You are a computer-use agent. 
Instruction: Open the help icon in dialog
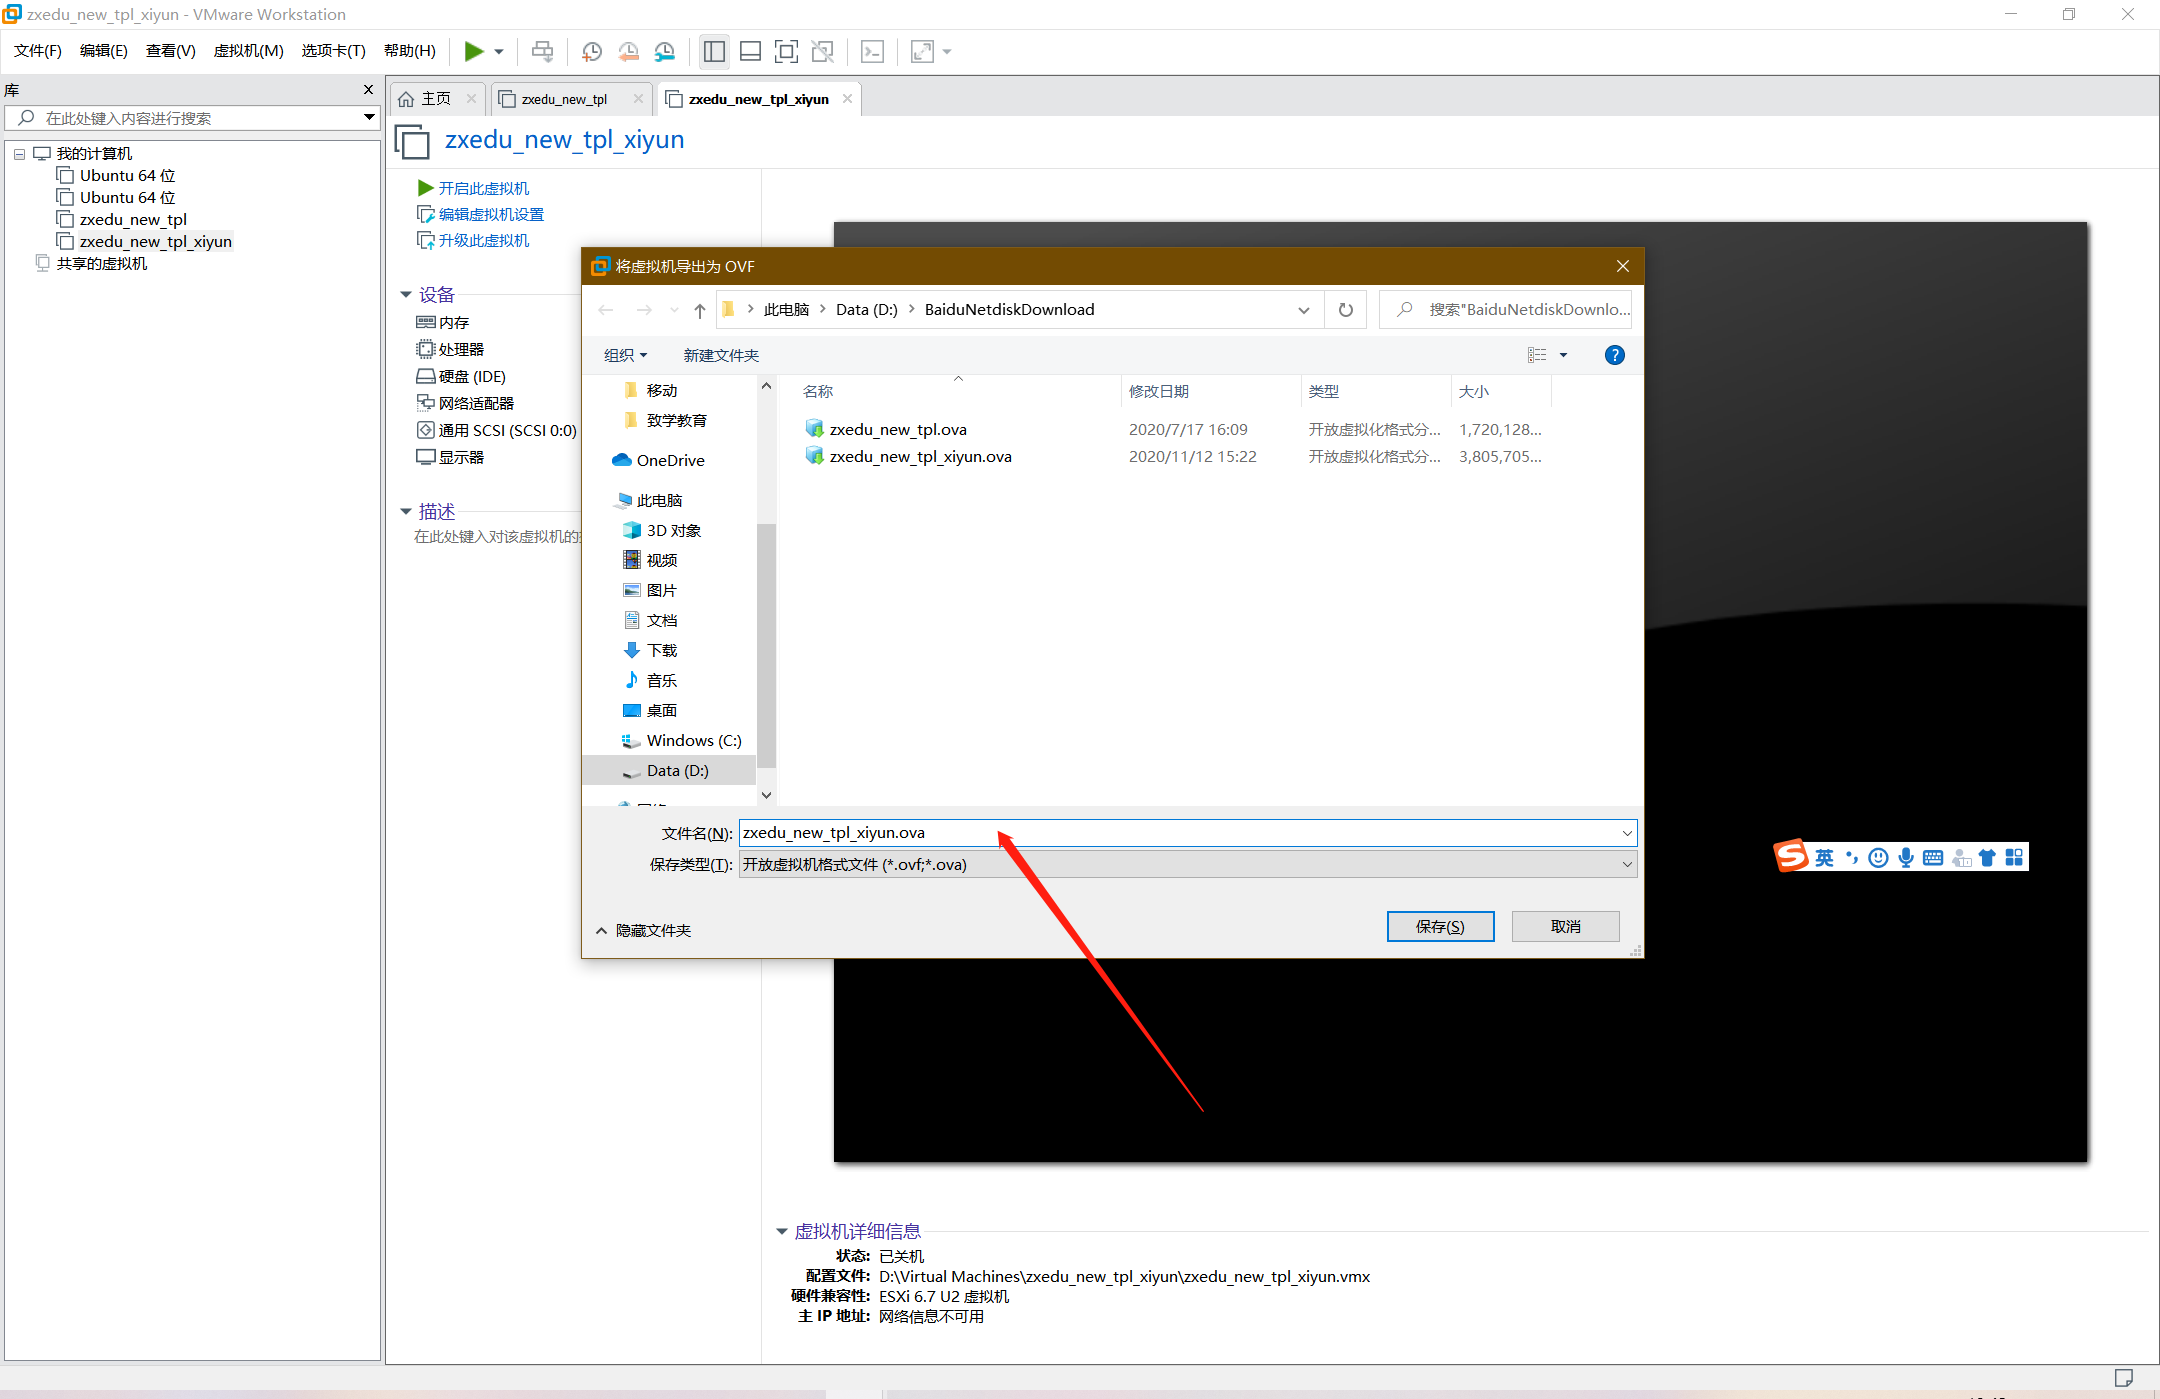pos(1614,355)
